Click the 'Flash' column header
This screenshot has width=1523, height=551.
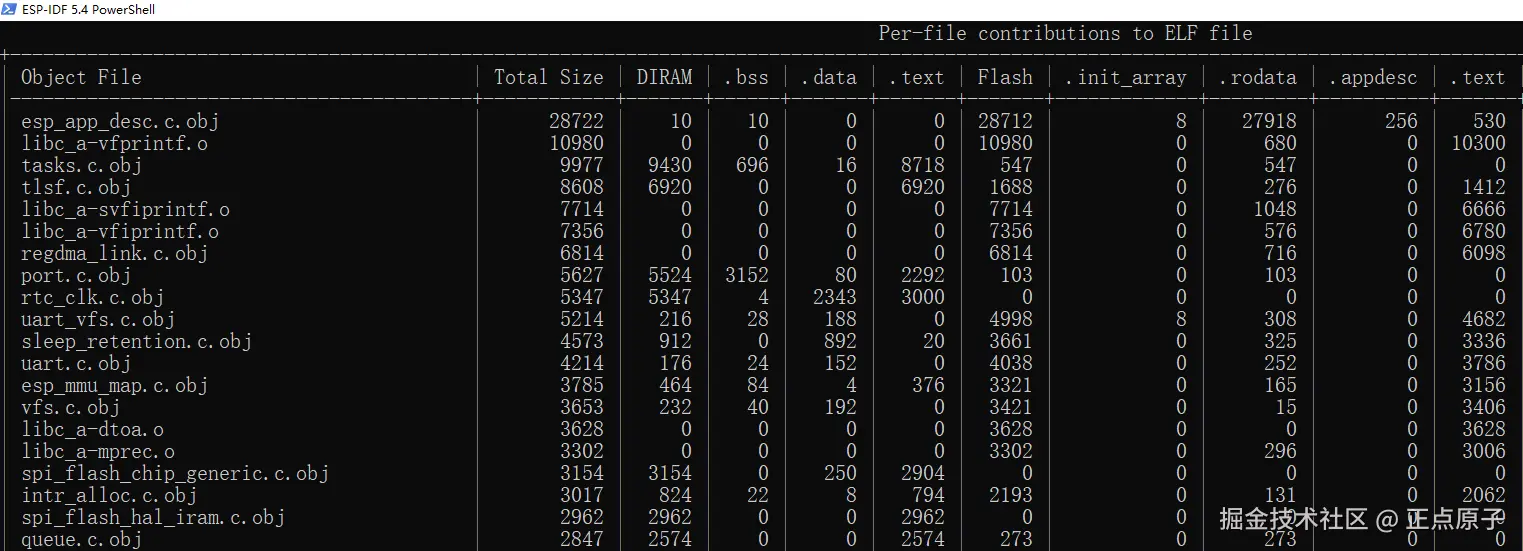[x=1005, y=77]
